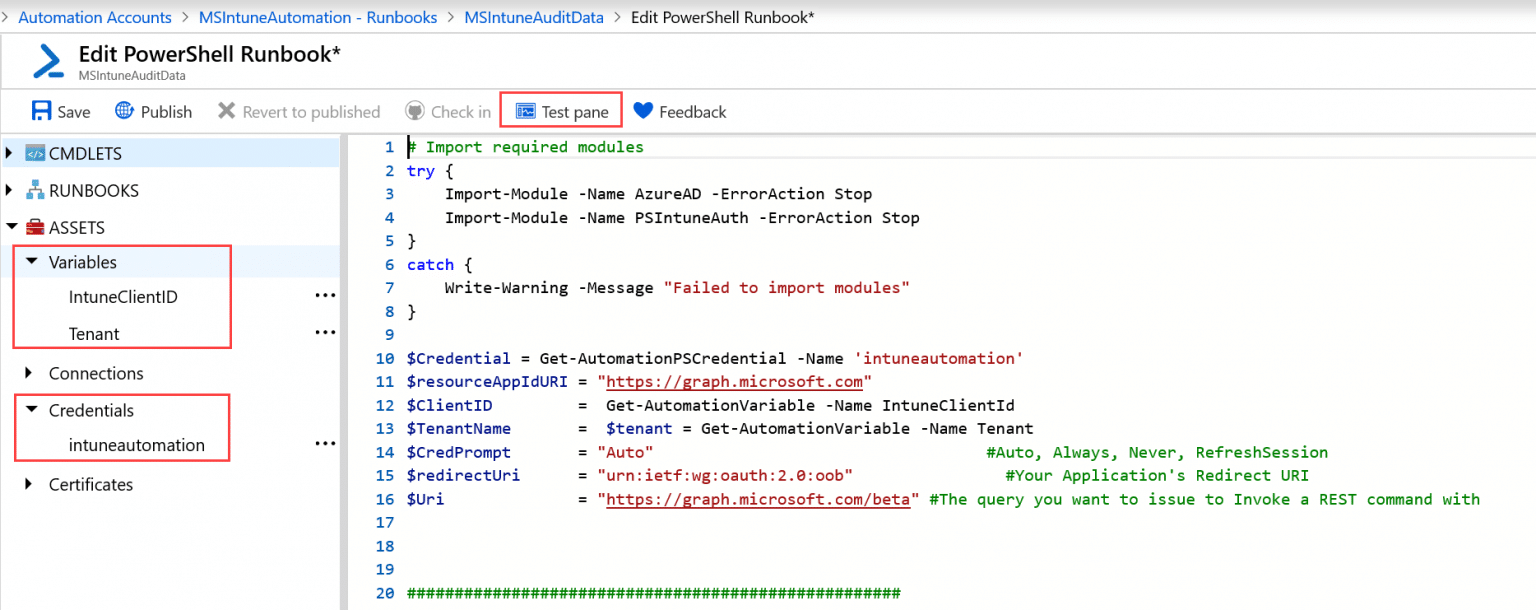
Task: Navigate to Automation Accounts breadcrumb
Action: point(95,16)
